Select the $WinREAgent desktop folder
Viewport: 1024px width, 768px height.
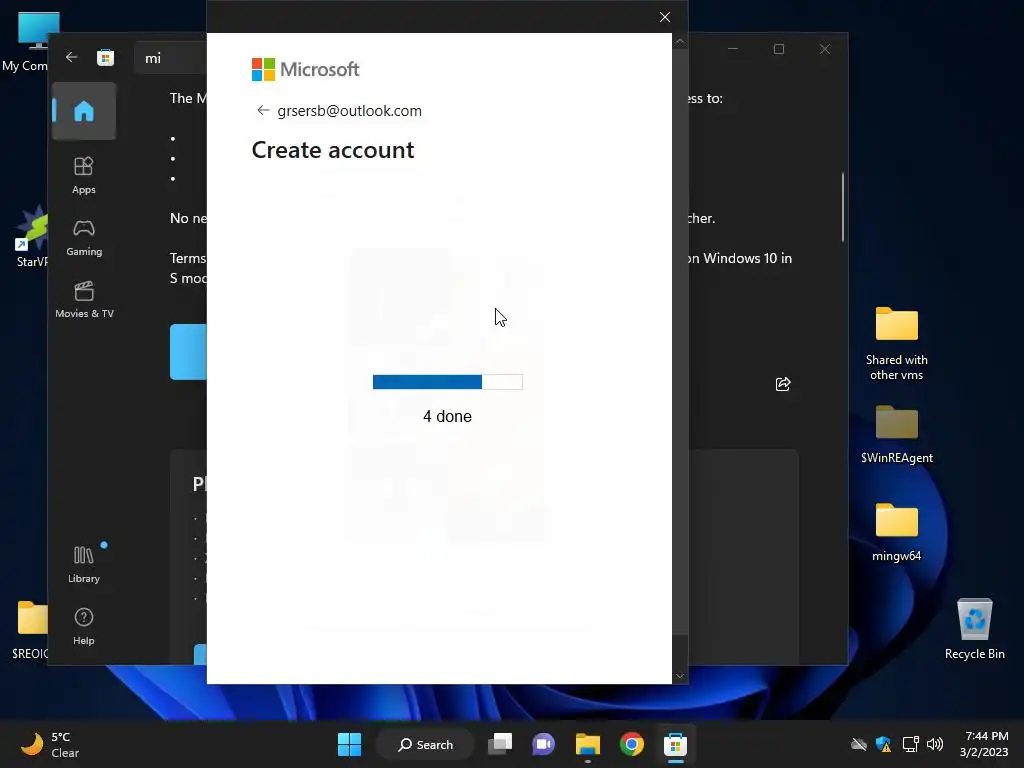pos(897,434)
